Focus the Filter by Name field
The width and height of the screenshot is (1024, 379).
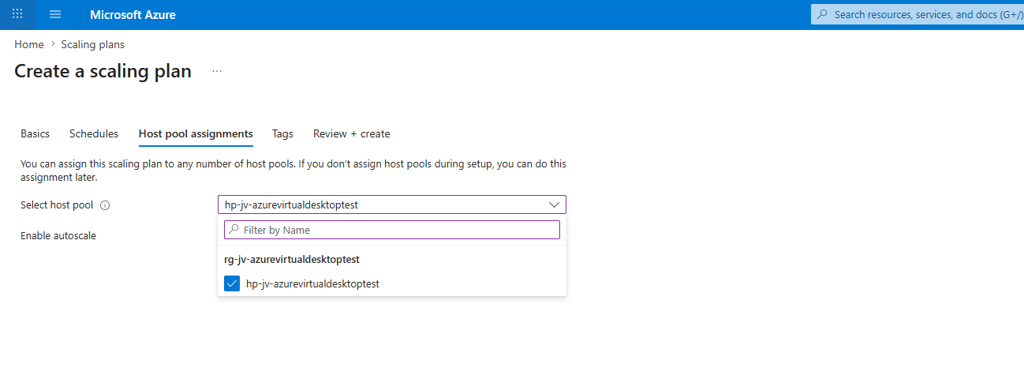392,230
